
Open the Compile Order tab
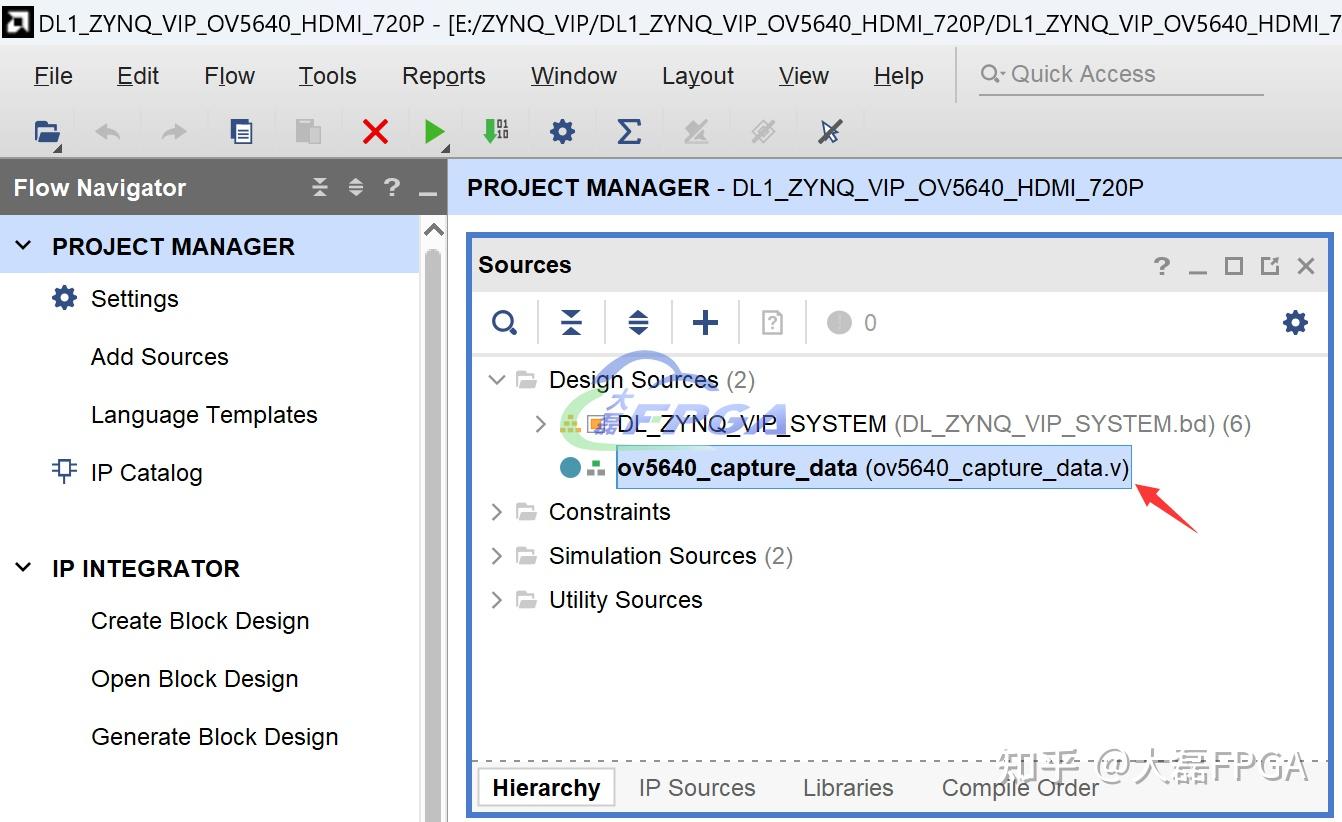pyautogui.click(x=1020, y=788)
